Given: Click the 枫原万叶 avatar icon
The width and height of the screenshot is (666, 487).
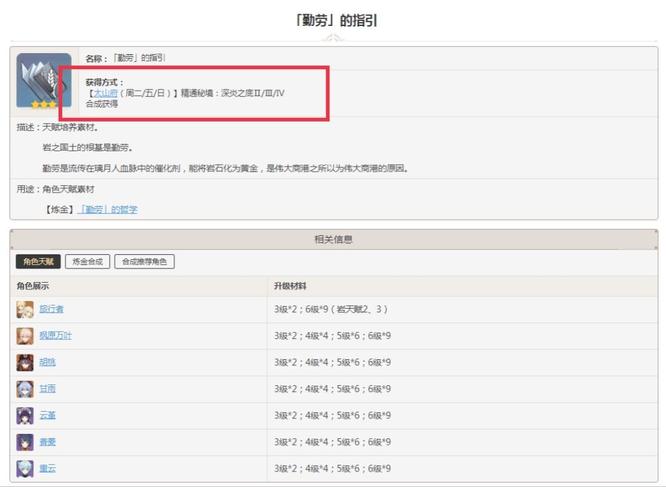Looking at the screenshot, I should (25, 336).
